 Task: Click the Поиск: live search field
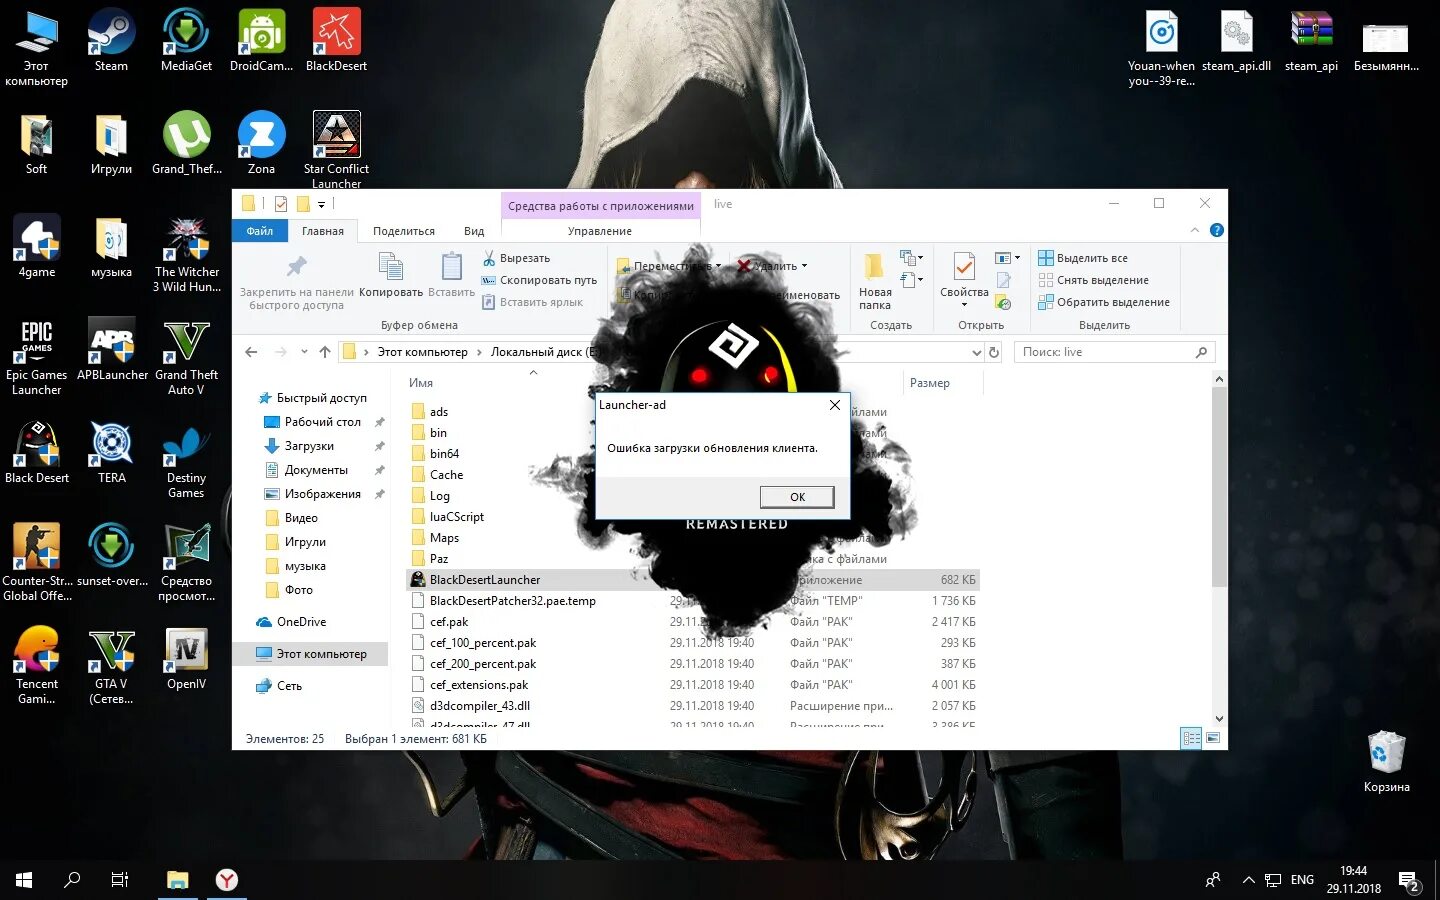point(1115,352)
